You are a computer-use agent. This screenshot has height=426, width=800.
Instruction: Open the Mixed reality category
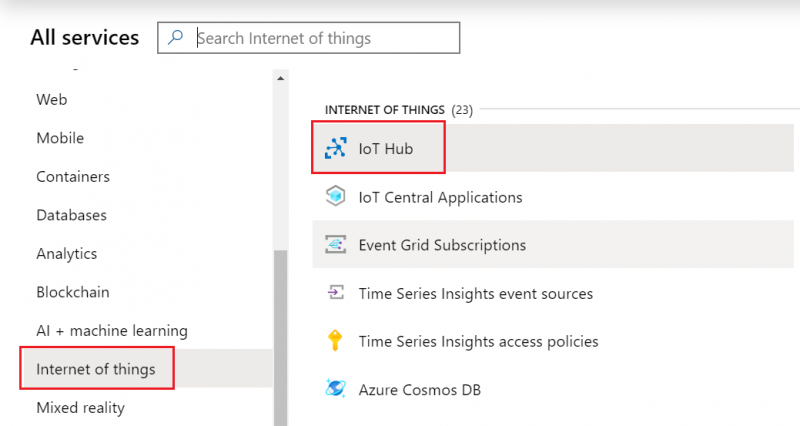point(81,408)
